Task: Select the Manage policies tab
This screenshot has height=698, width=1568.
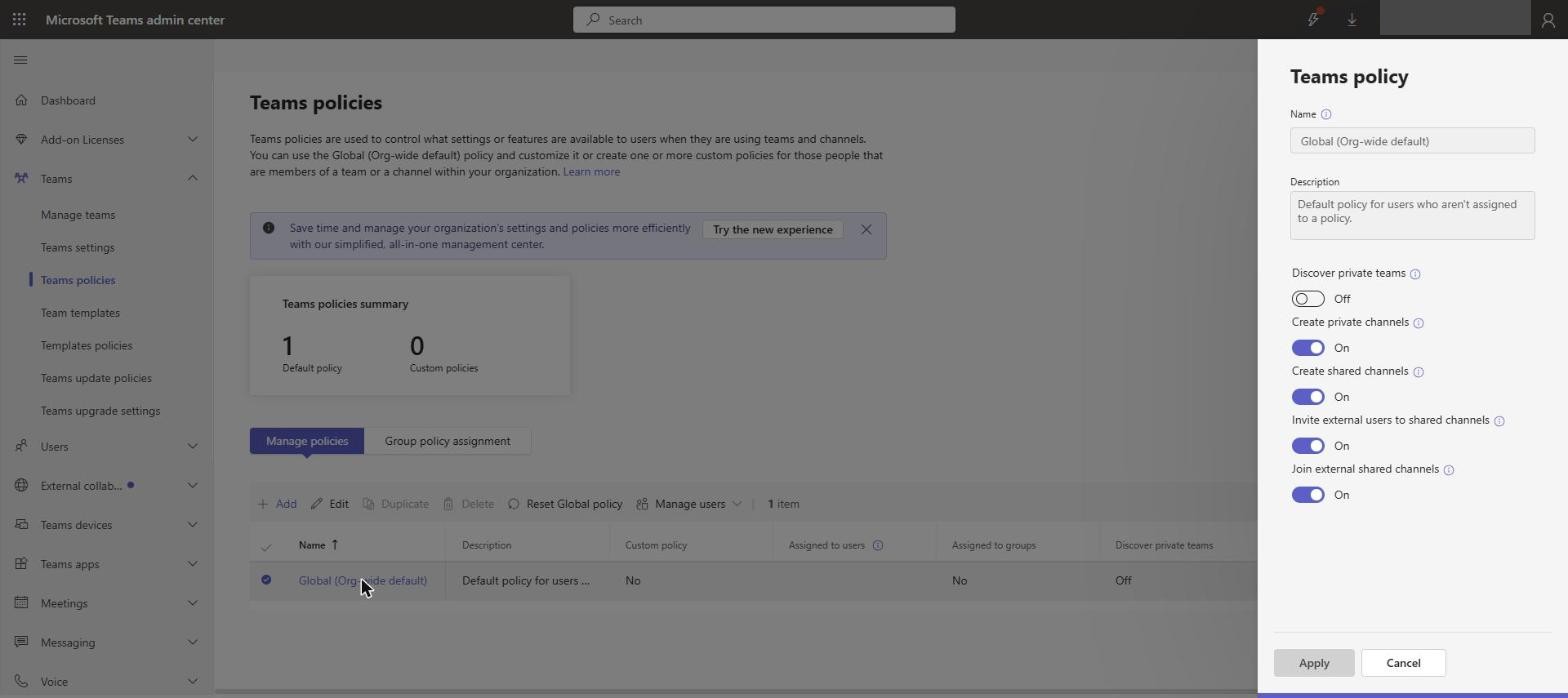Action: 307,441
